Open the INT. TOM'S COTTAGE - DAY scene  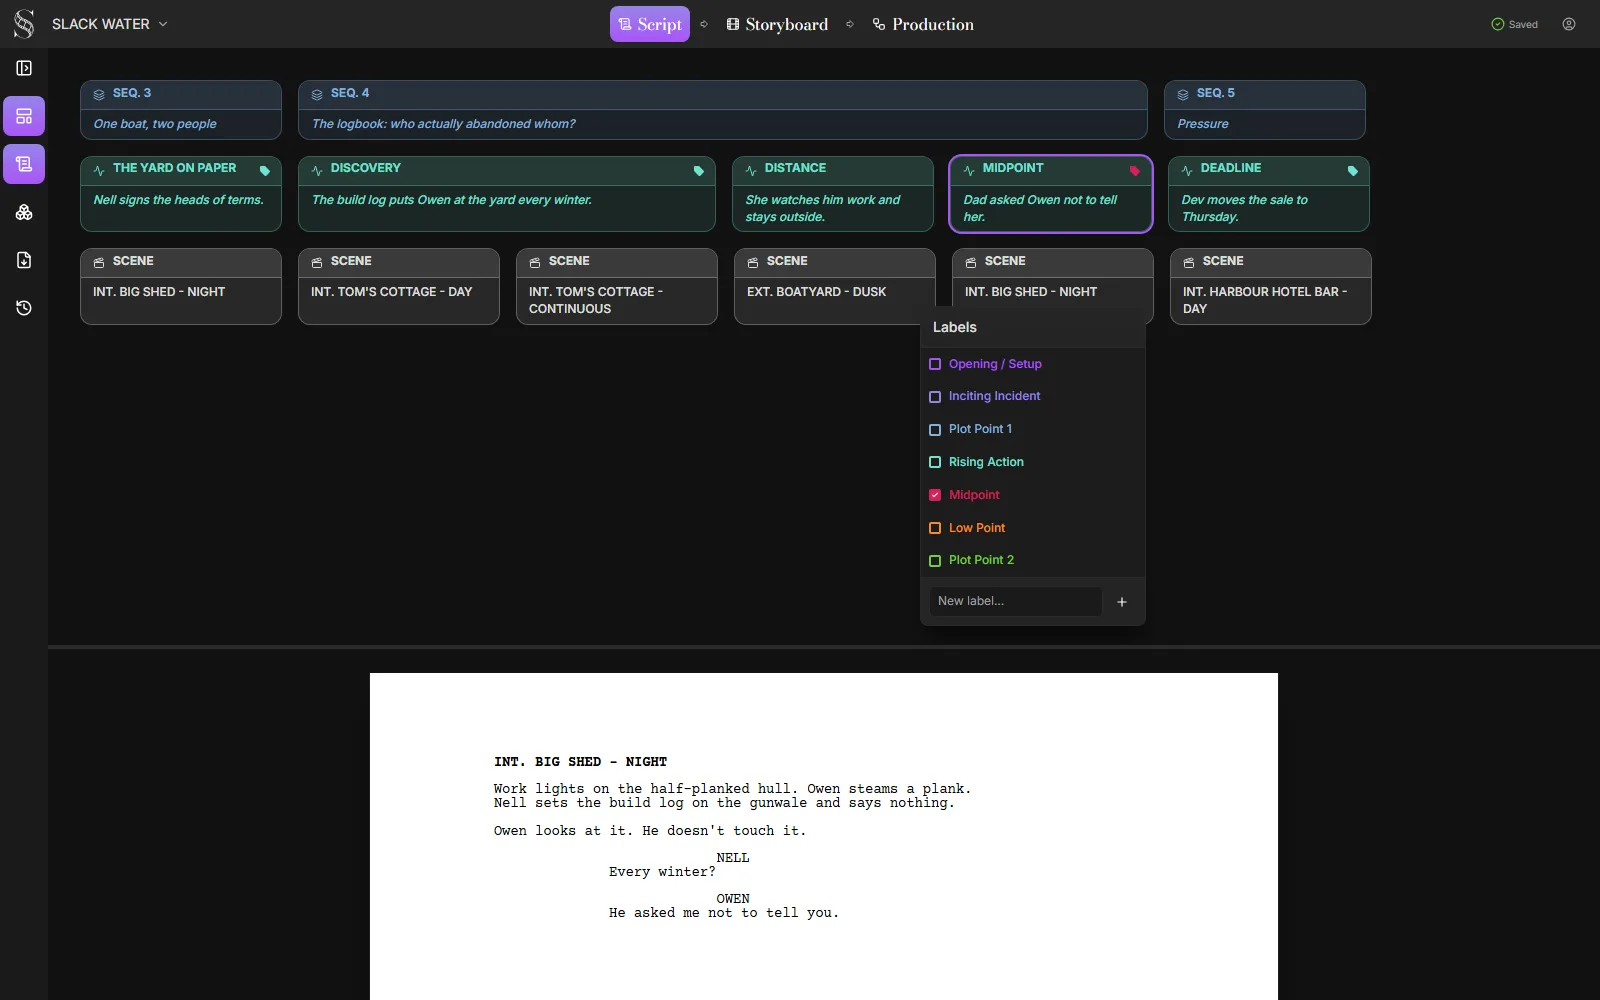(x=399, y=286)
